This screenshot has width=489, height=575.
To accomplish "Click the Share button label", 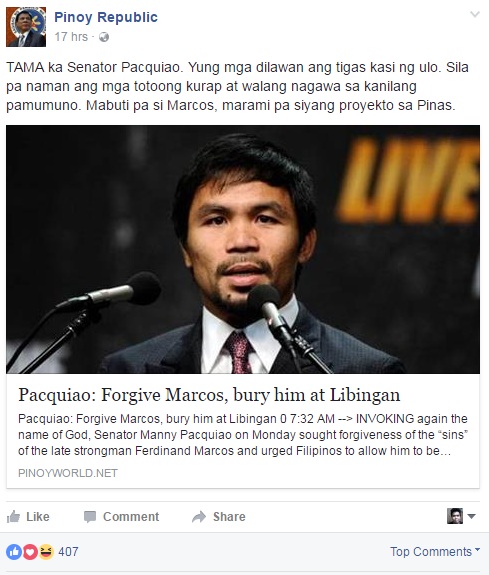I will click(x=229, y=517).
